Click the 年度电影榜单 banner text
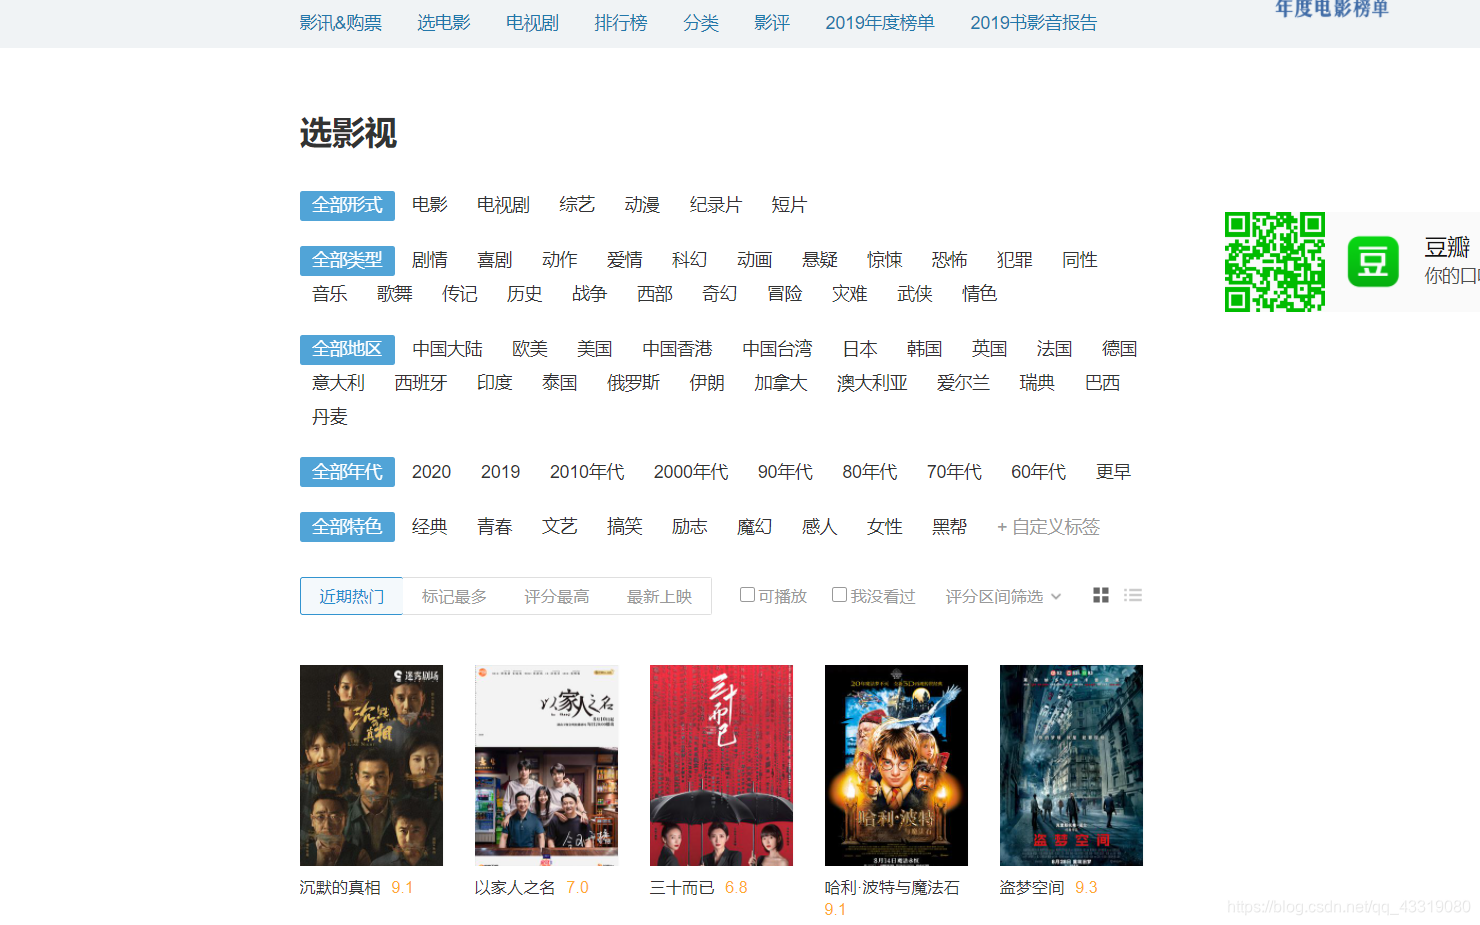The width and height of the screenshot is (1480, 925). pyautogui.click(x=1332, y=9)
